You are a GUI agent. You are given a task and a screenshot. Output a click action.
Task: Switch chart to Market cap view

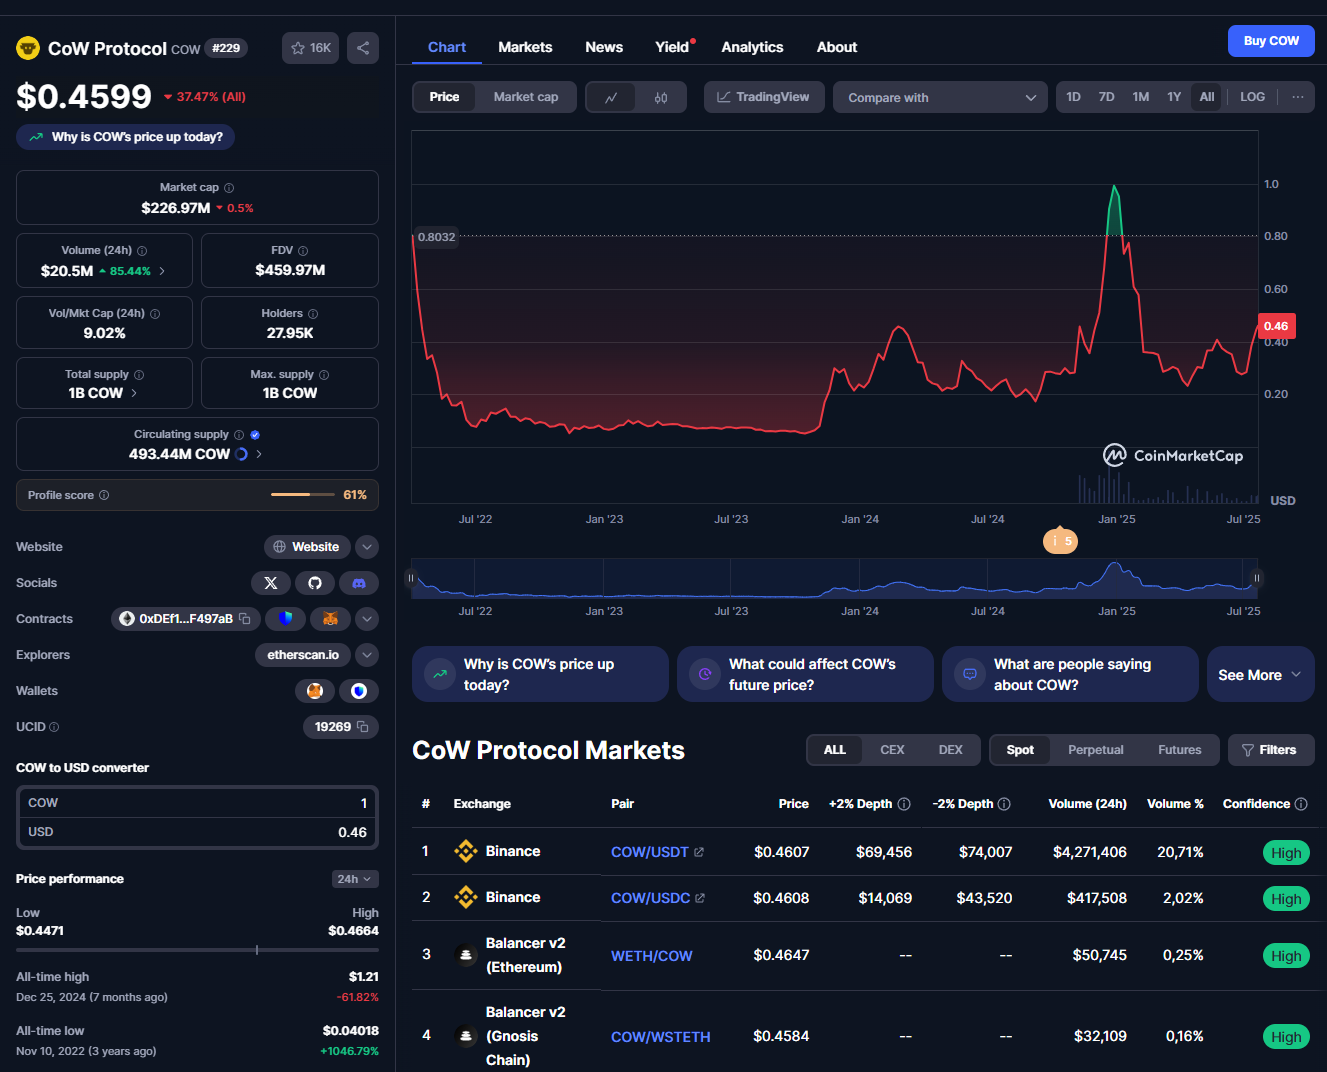point(526,97)
